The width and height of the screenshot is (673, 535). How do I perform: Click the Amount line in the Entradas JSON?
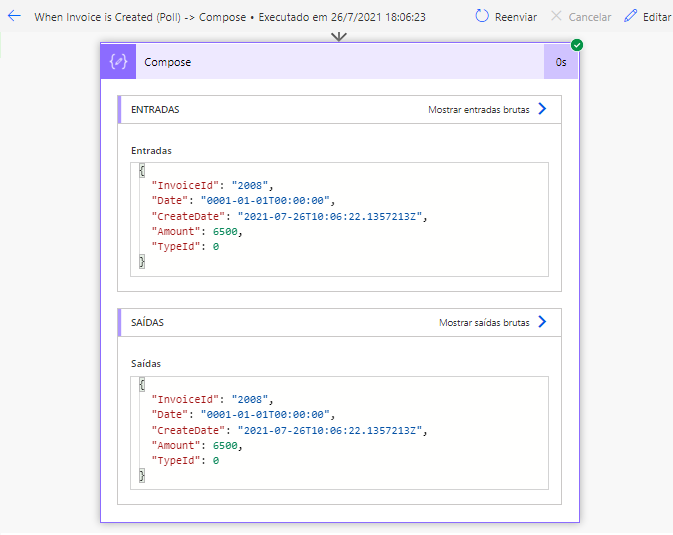(197, 231)
